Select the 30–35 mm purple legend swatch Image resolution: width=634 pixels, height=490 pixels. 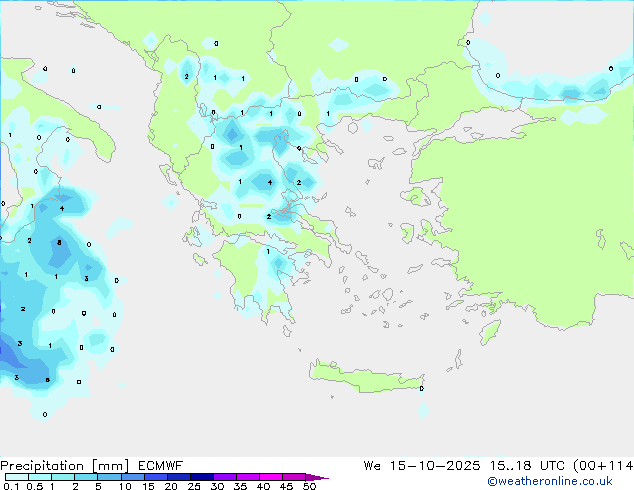point(225,477)
